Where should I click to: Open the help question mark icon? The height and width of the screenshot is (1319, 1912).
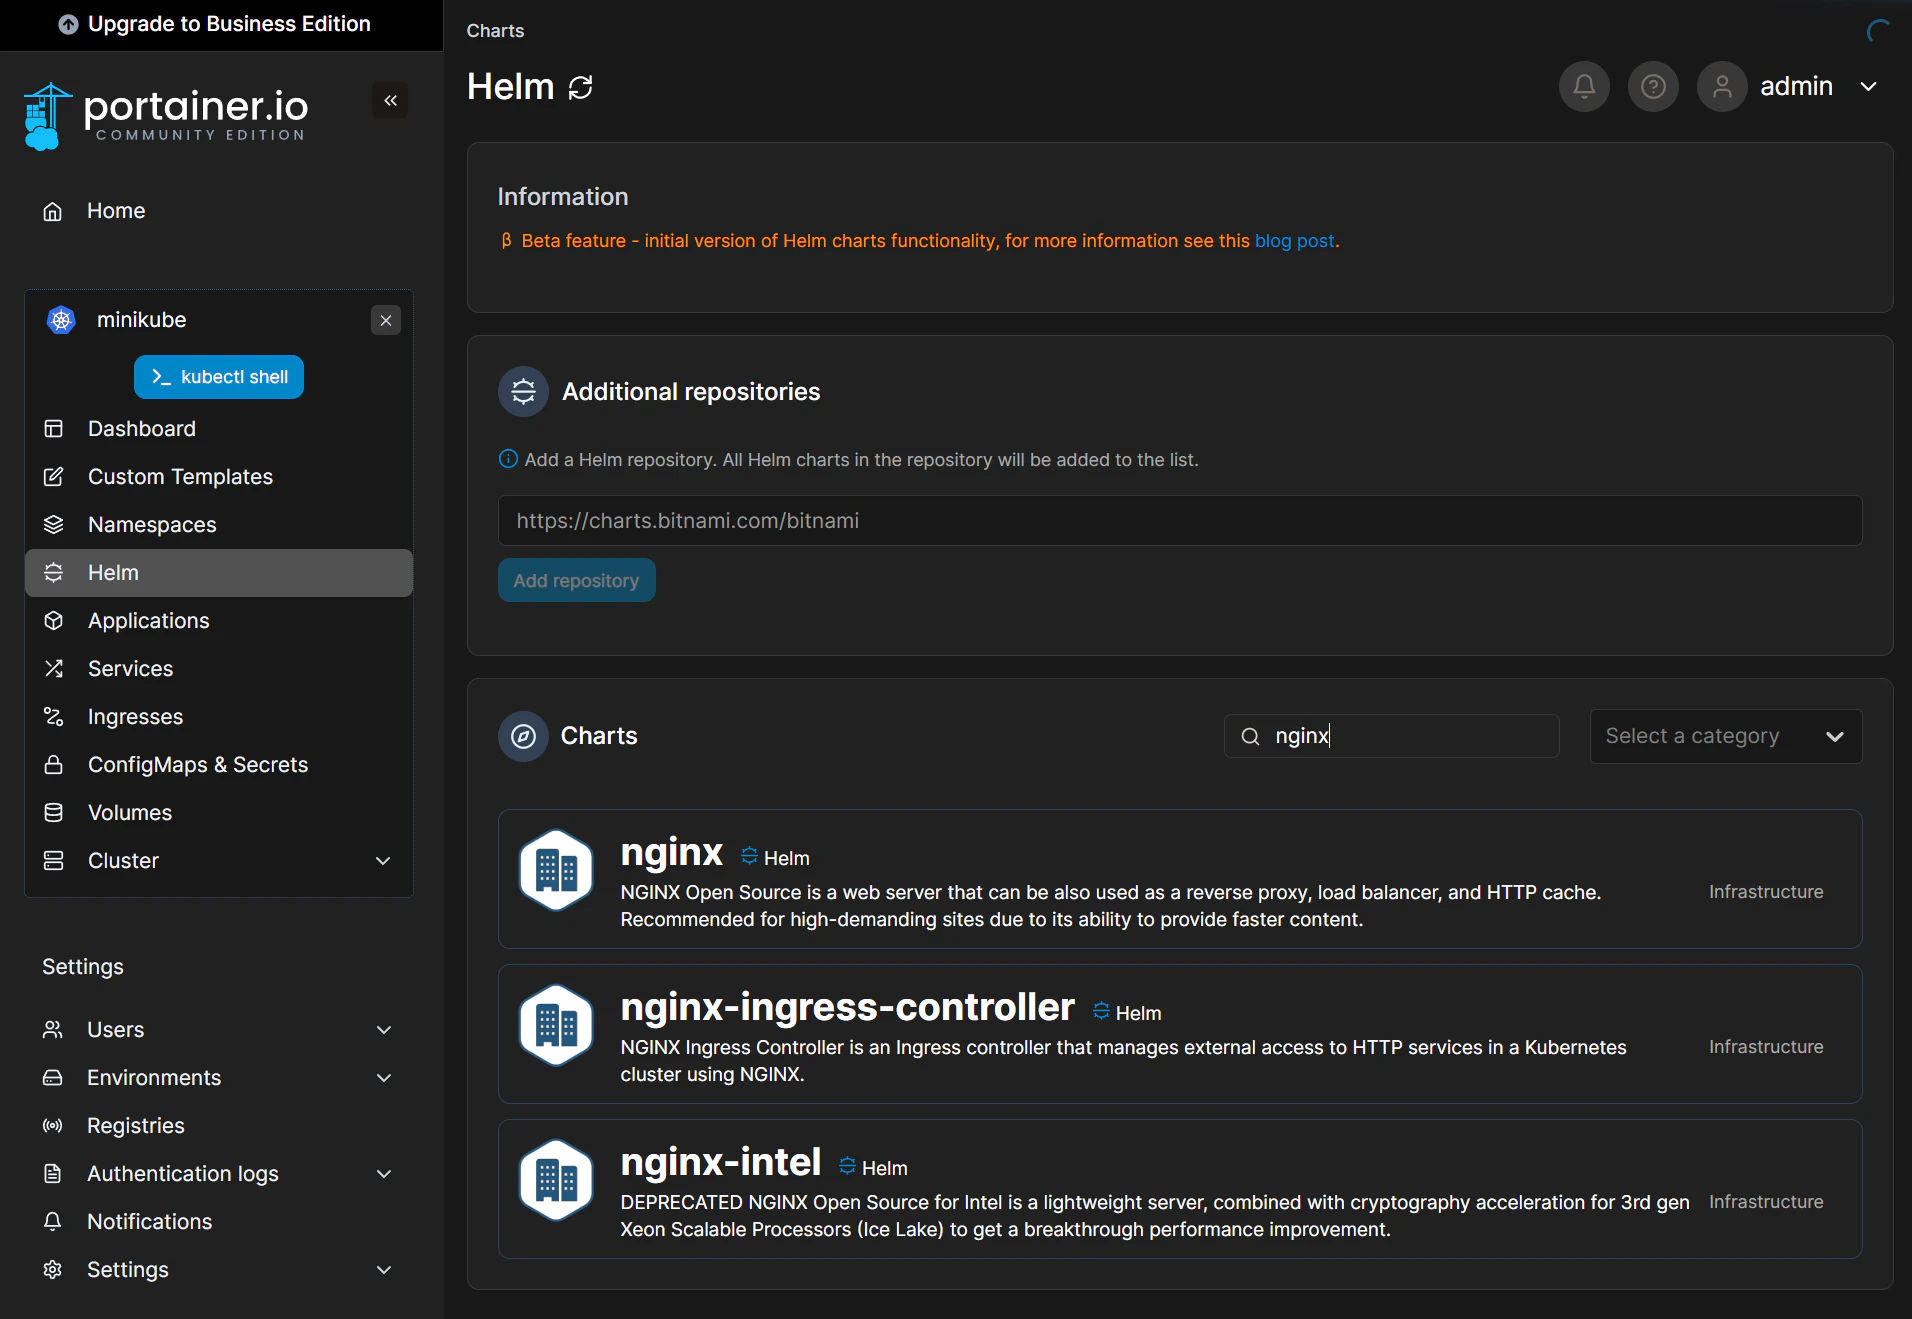tap(1653, 87)
